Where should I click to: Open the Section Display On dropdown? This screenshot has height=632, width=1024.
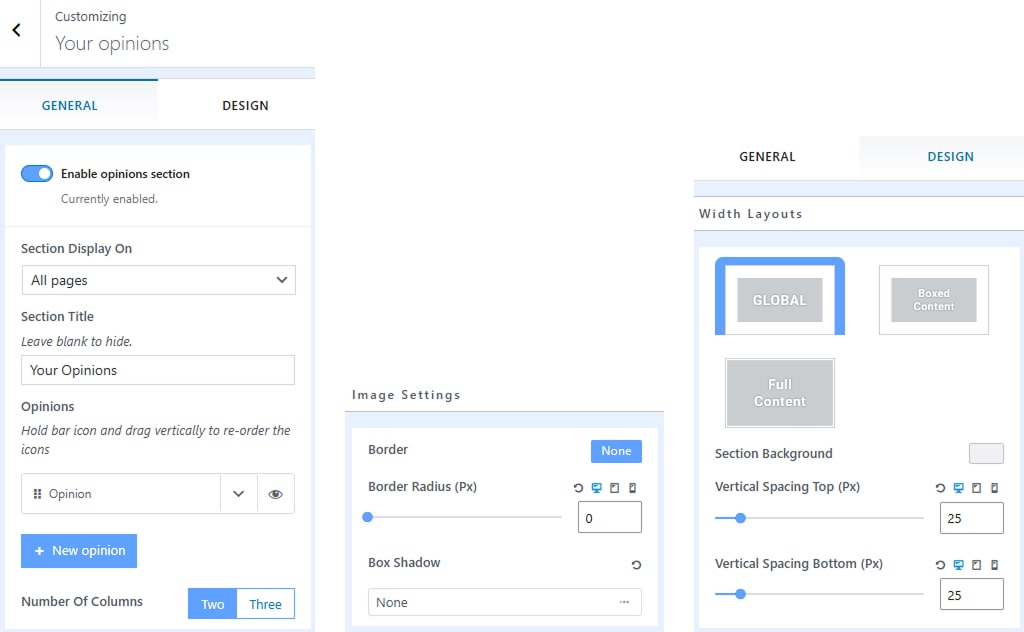pyautogui.click(x=158, y=280)
